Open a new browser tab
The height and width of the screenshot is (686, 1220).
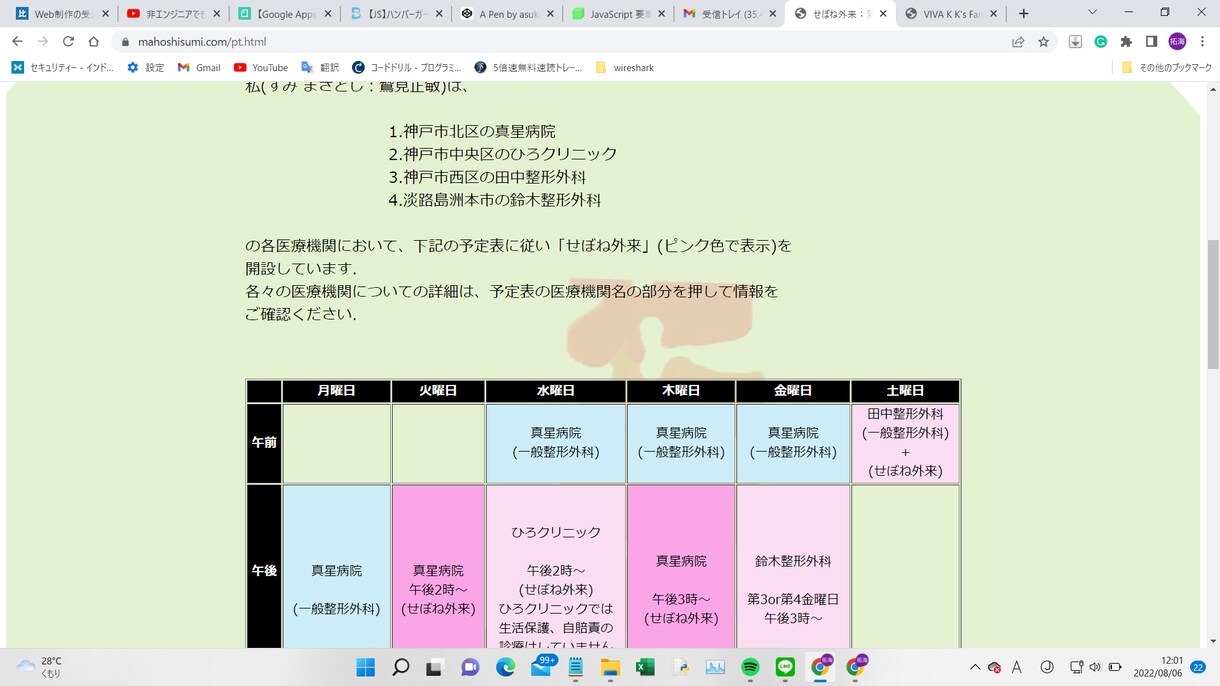point(1023,13)
